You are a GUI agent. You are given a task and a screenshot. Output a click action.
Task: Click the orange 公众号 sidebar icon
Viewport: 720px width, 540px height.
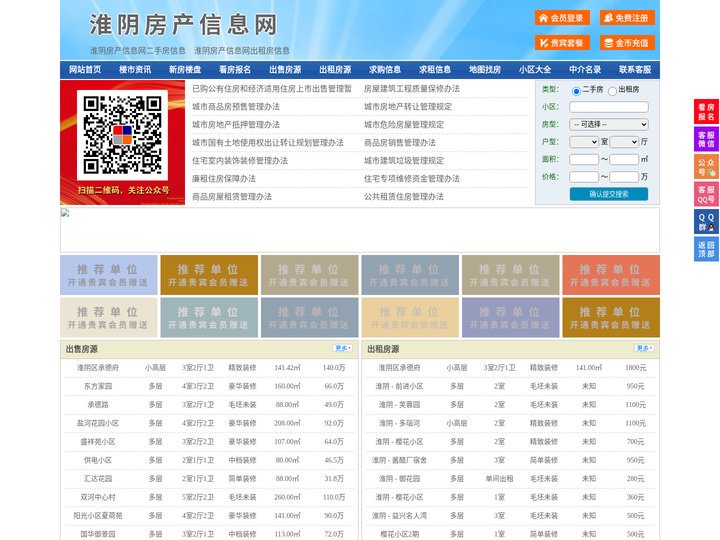pyautogui.click(x=706, y=167)
